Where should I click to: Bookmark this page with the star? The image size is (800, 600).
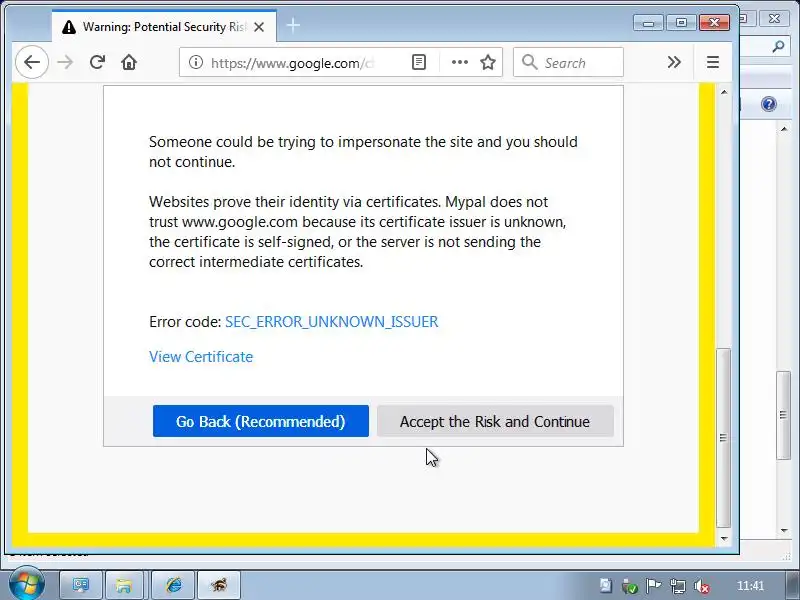[x=488, y=62]
